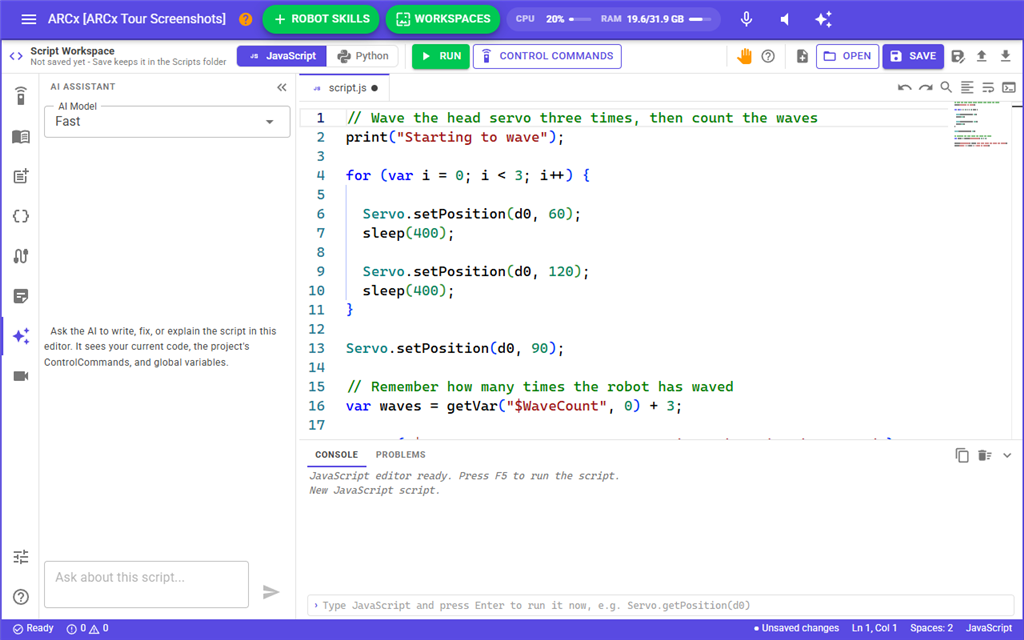Click the RAM usage indicator
This screenshot has height=640, width=1024.
(x=656, y=19)
